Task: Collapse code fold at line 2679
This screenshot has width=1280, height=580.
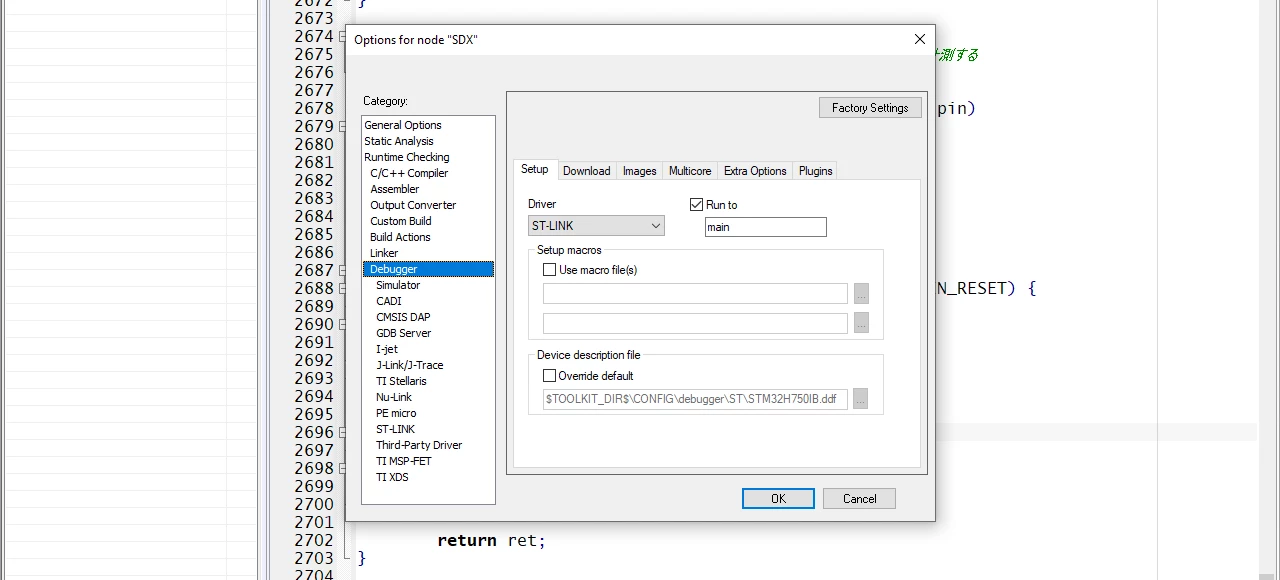Action: pyautogui.click(x=343, y=126)
